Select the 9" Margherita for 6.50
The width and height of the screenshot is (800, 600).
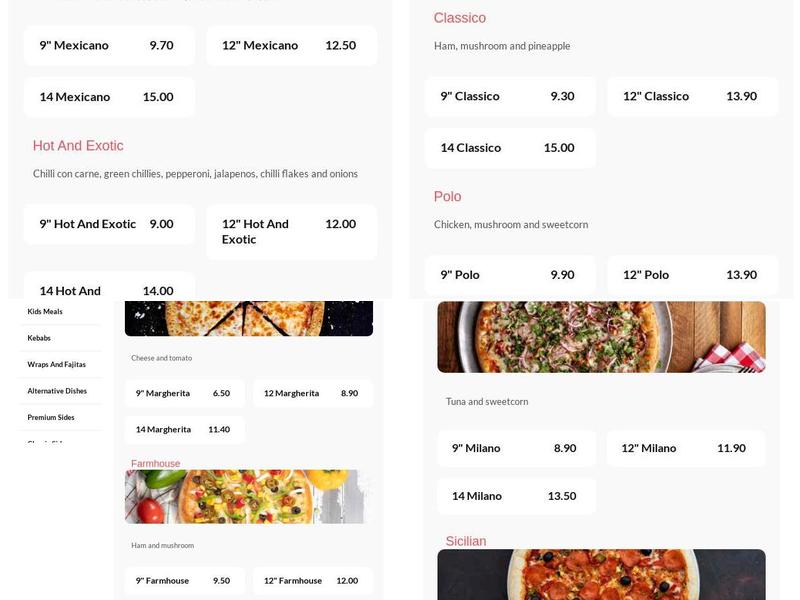(x=185, y=393)
